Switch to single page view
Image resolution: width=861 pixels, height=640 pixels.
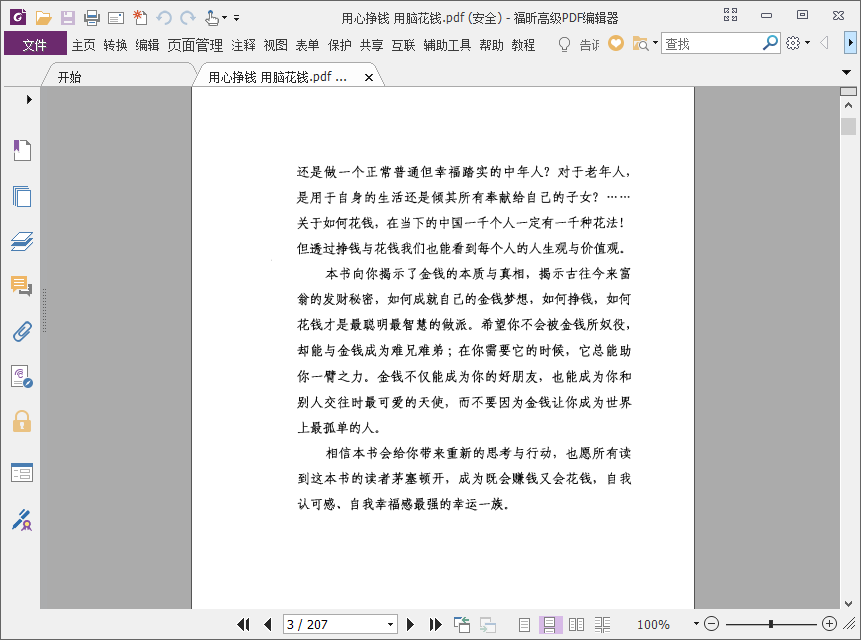[x=524, y=624]
